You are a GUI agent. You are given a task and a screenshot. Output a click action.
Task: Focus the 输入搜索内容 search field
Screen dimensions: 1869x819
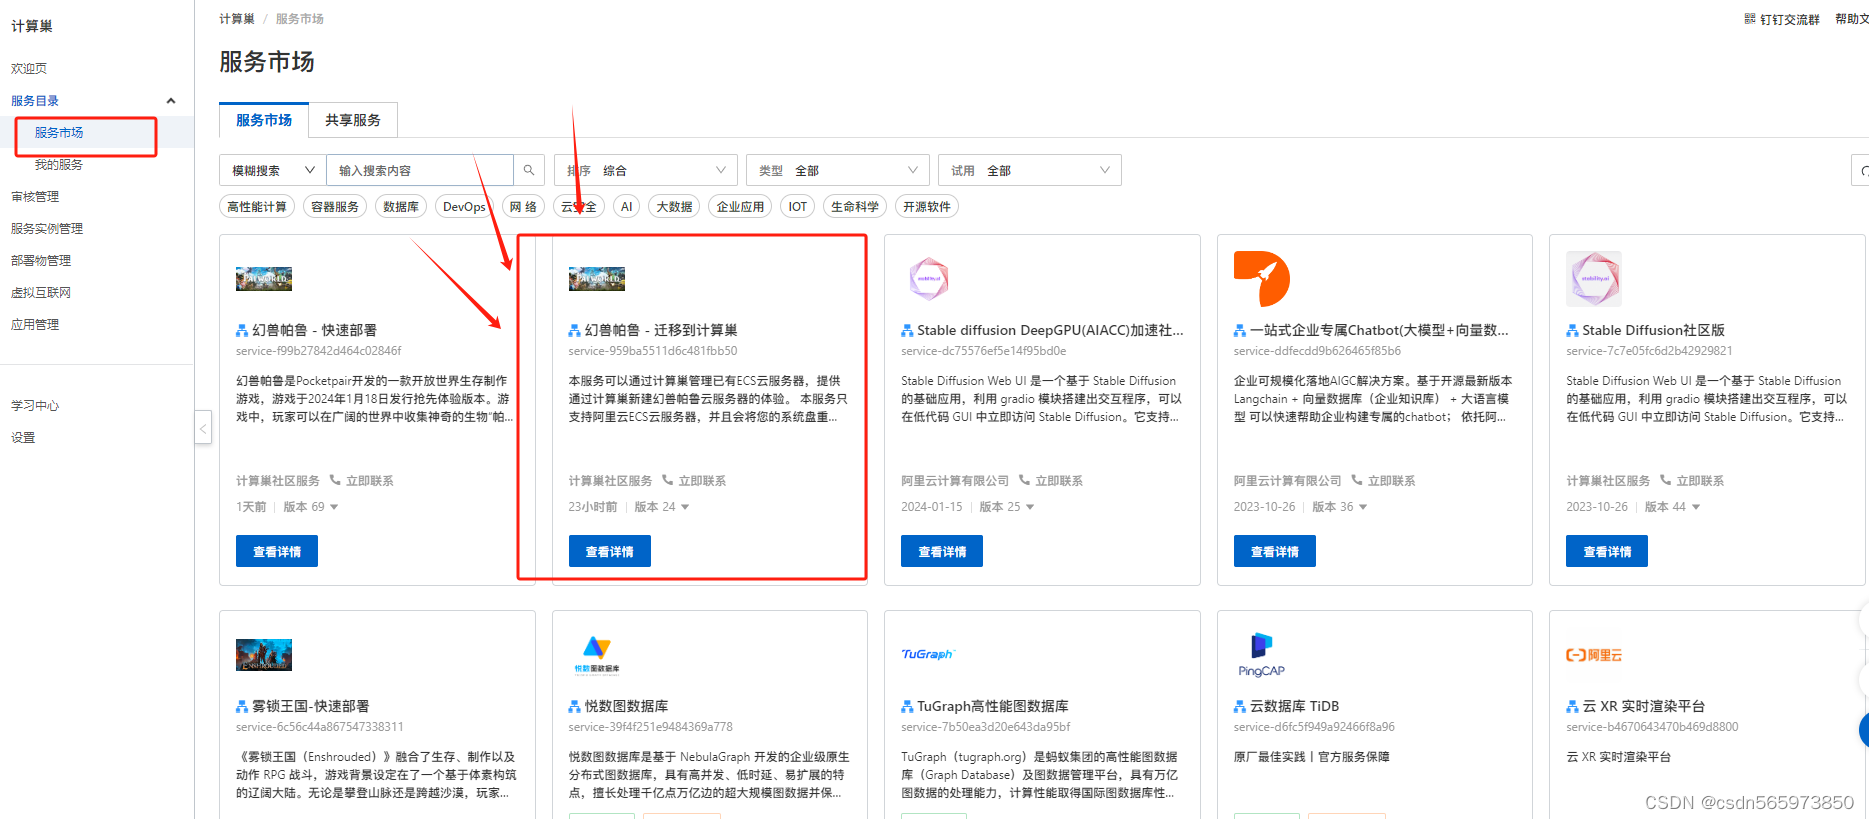420,170
